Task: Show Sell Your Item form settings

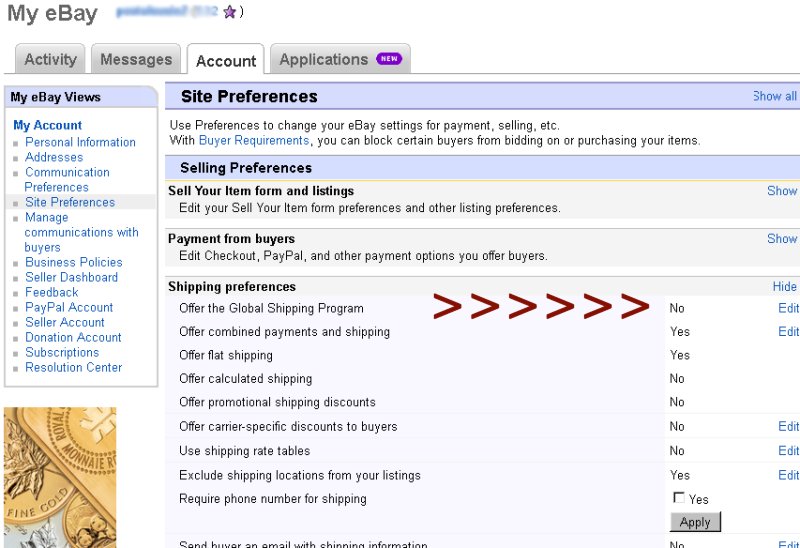Action: [x=782, y=191]
